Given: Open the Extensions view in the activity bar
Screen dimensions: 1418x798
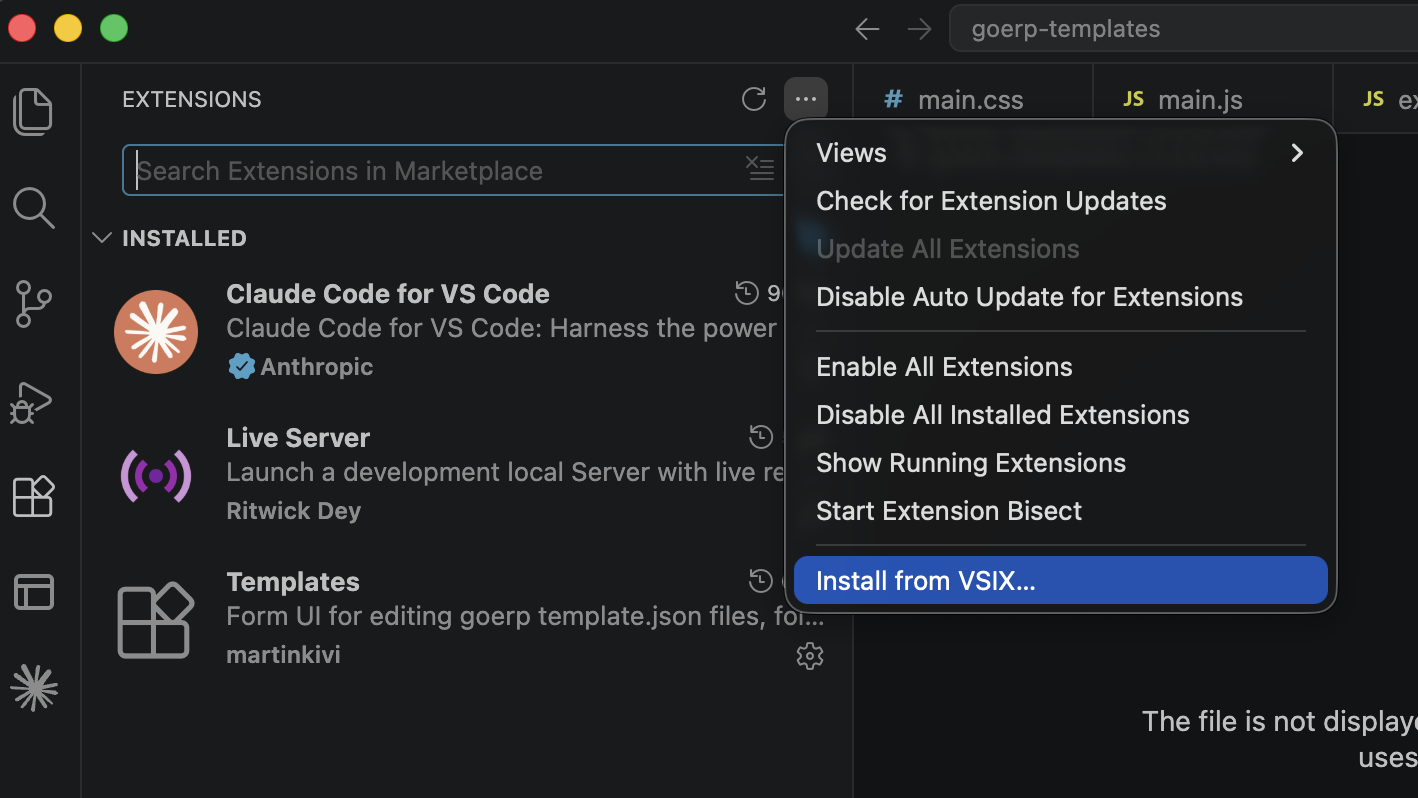Looking at the screenshot, I should point(33,496).
